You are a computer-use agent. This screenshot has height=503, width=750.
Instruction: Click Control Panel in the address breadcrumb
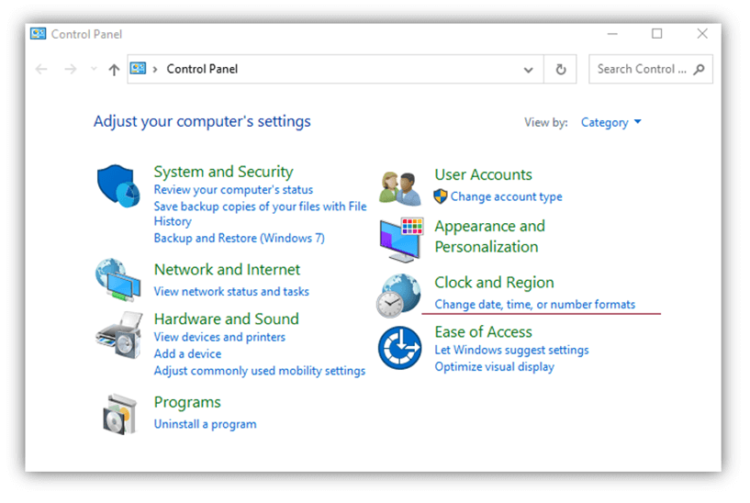[x=202, y=69]
